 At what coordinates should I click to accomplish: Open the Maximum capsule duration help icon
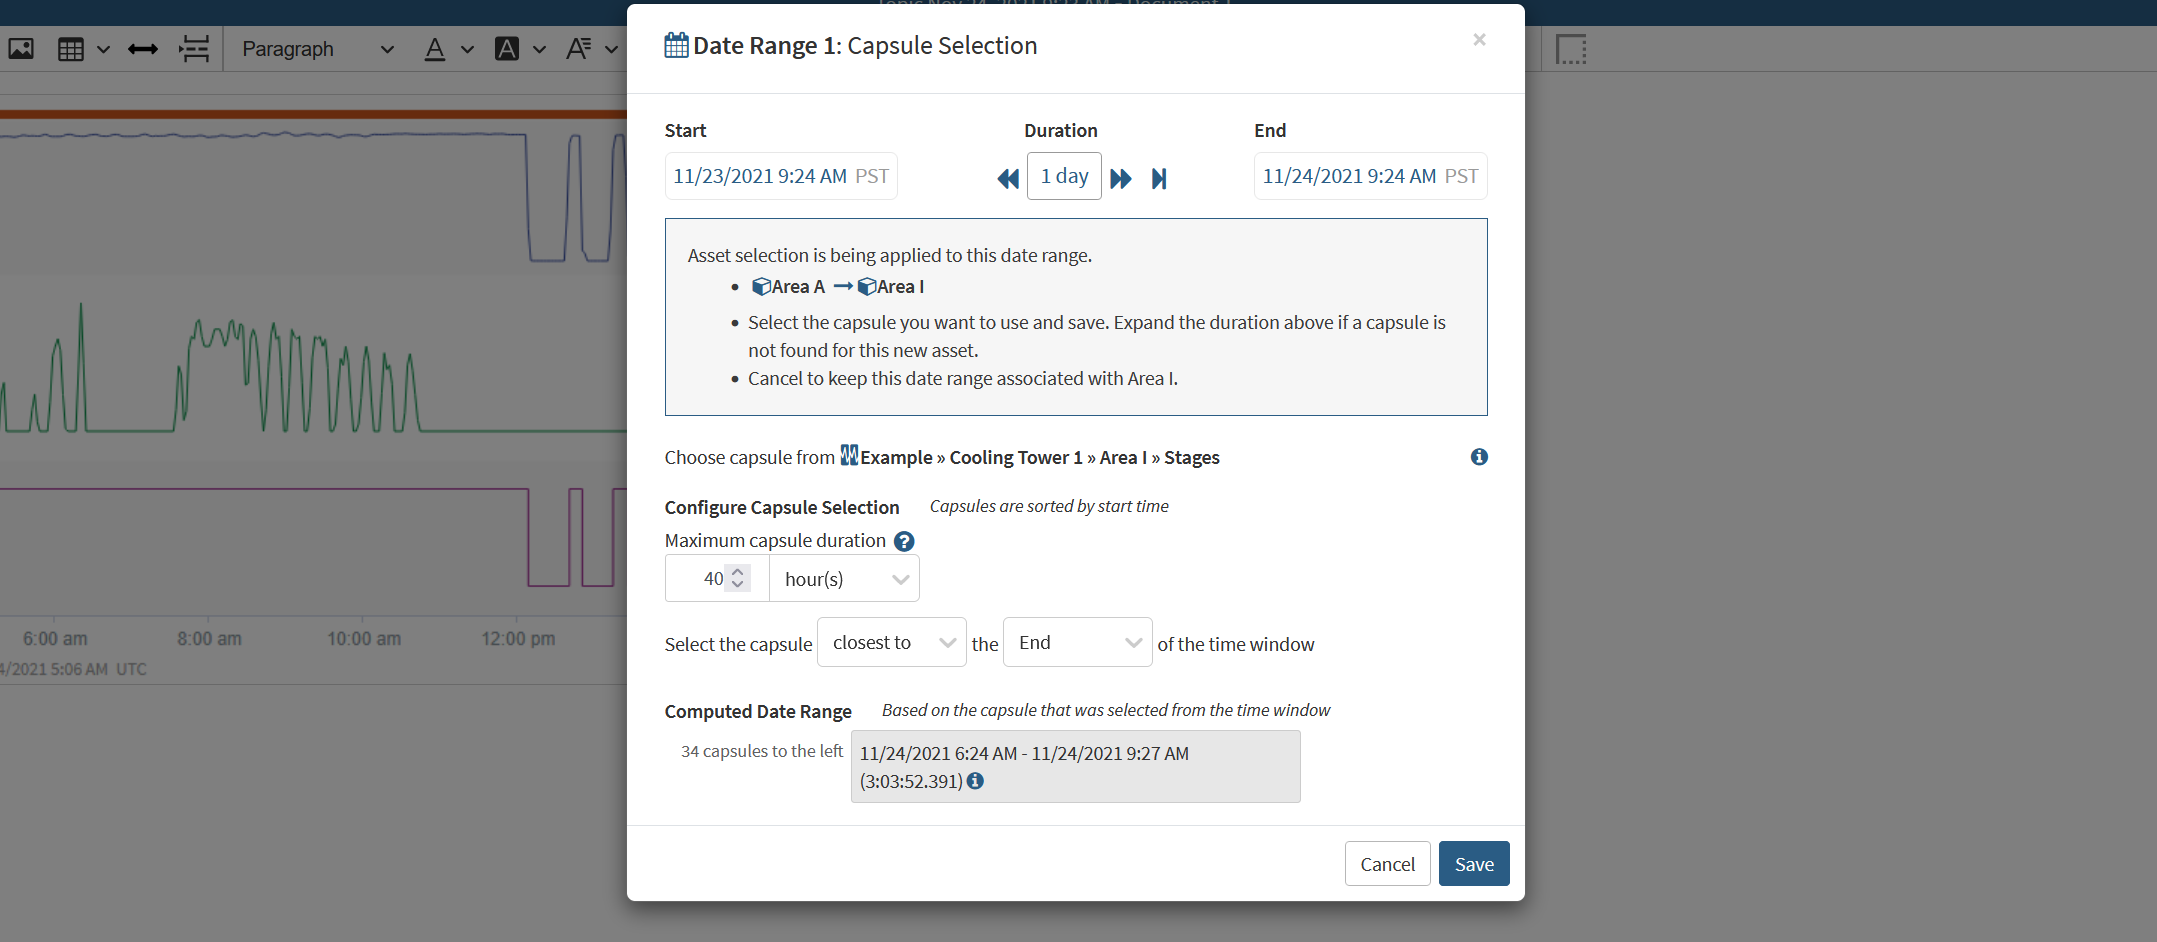click(x=904, y=541)
